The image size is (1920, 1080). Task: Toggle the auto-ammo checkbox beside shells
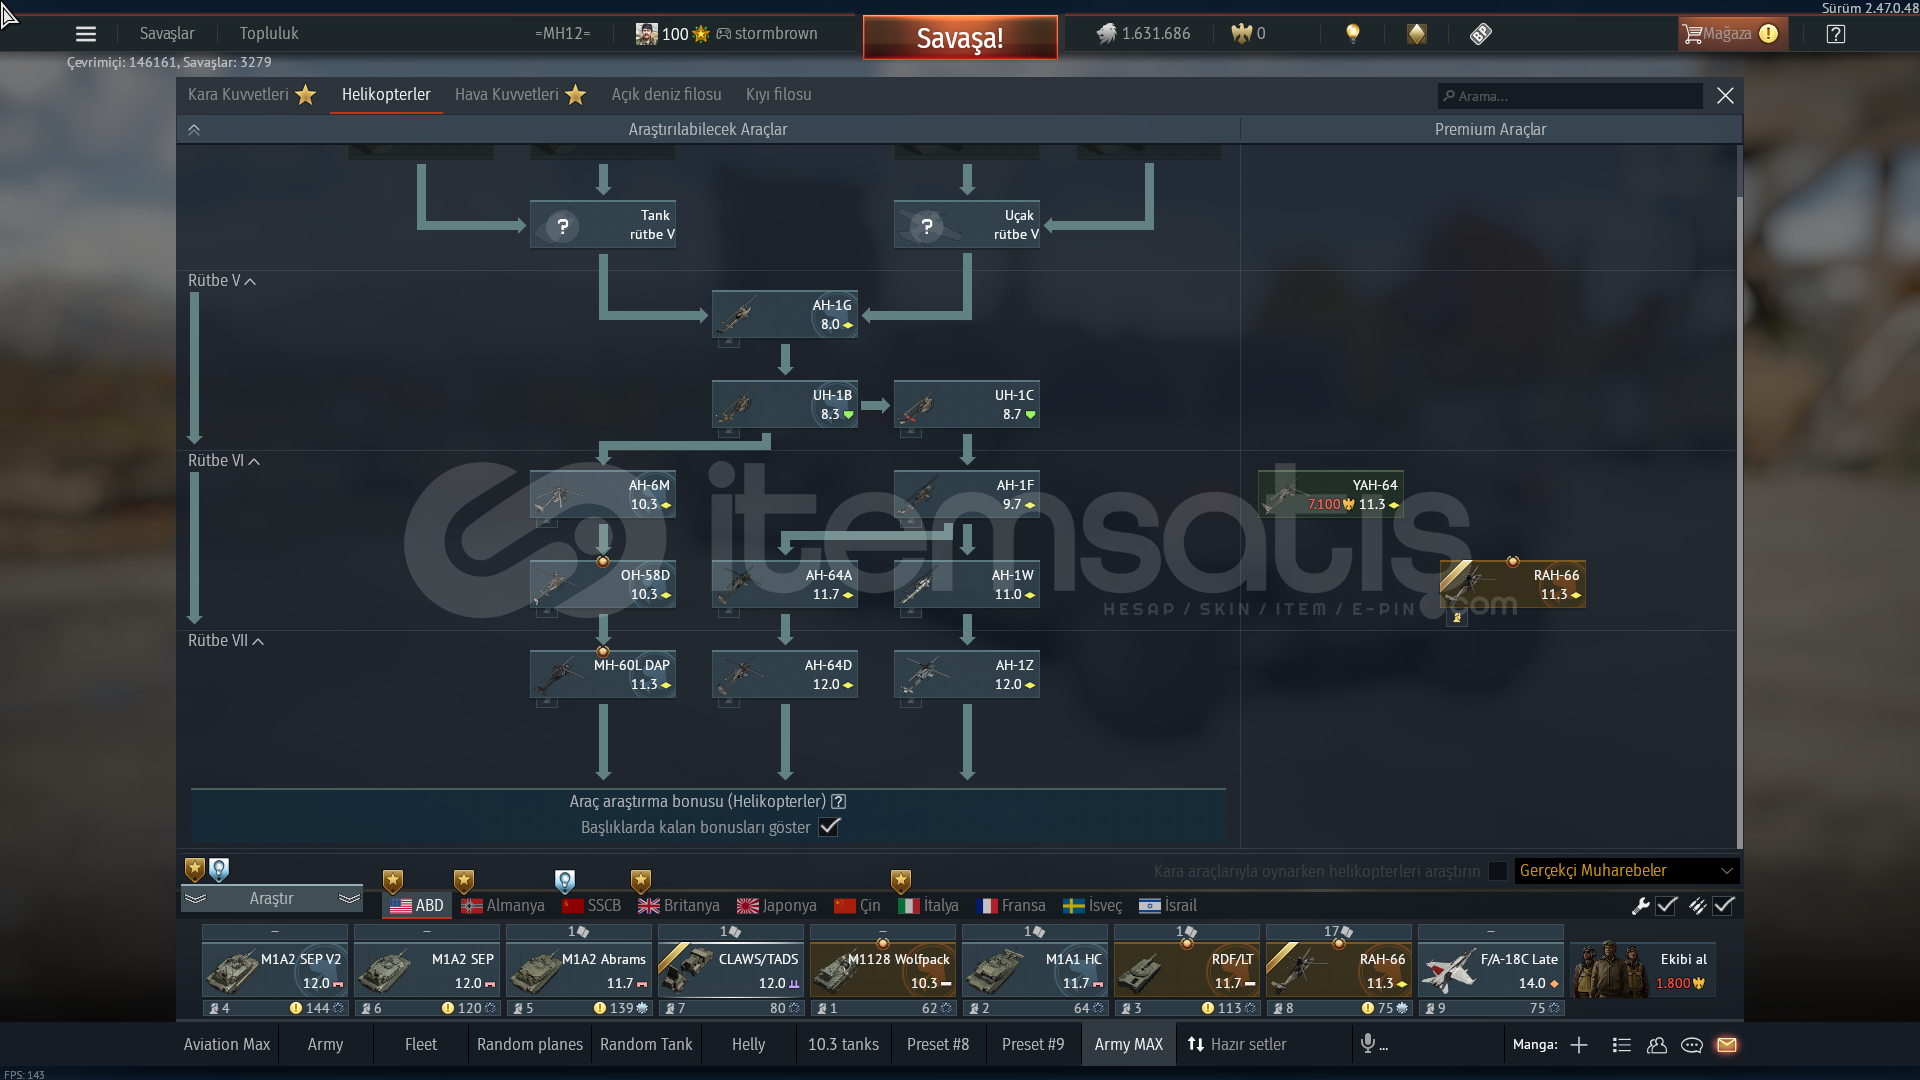[1723, 906]
